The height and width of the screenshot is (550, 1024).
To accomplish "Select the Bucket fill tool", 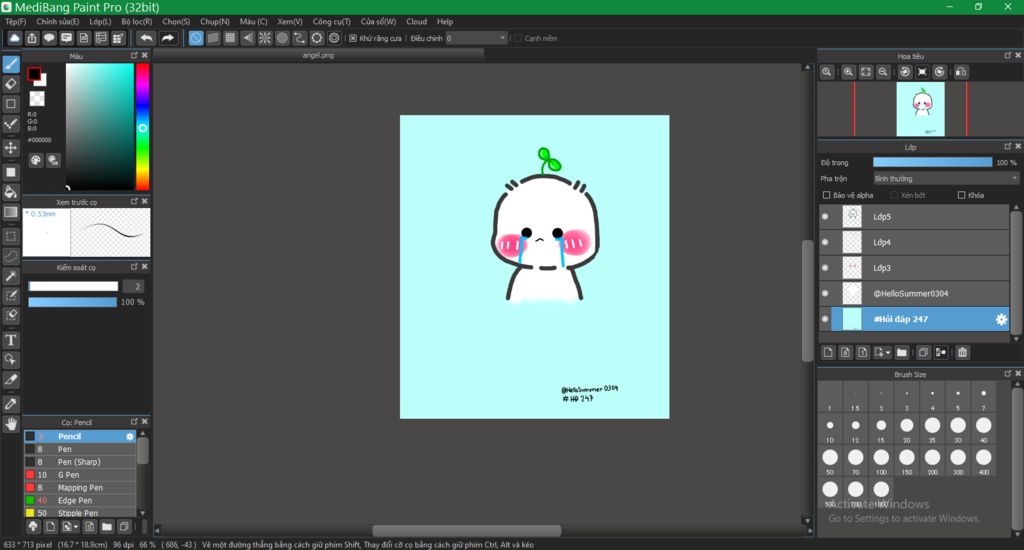I will 10,192.
